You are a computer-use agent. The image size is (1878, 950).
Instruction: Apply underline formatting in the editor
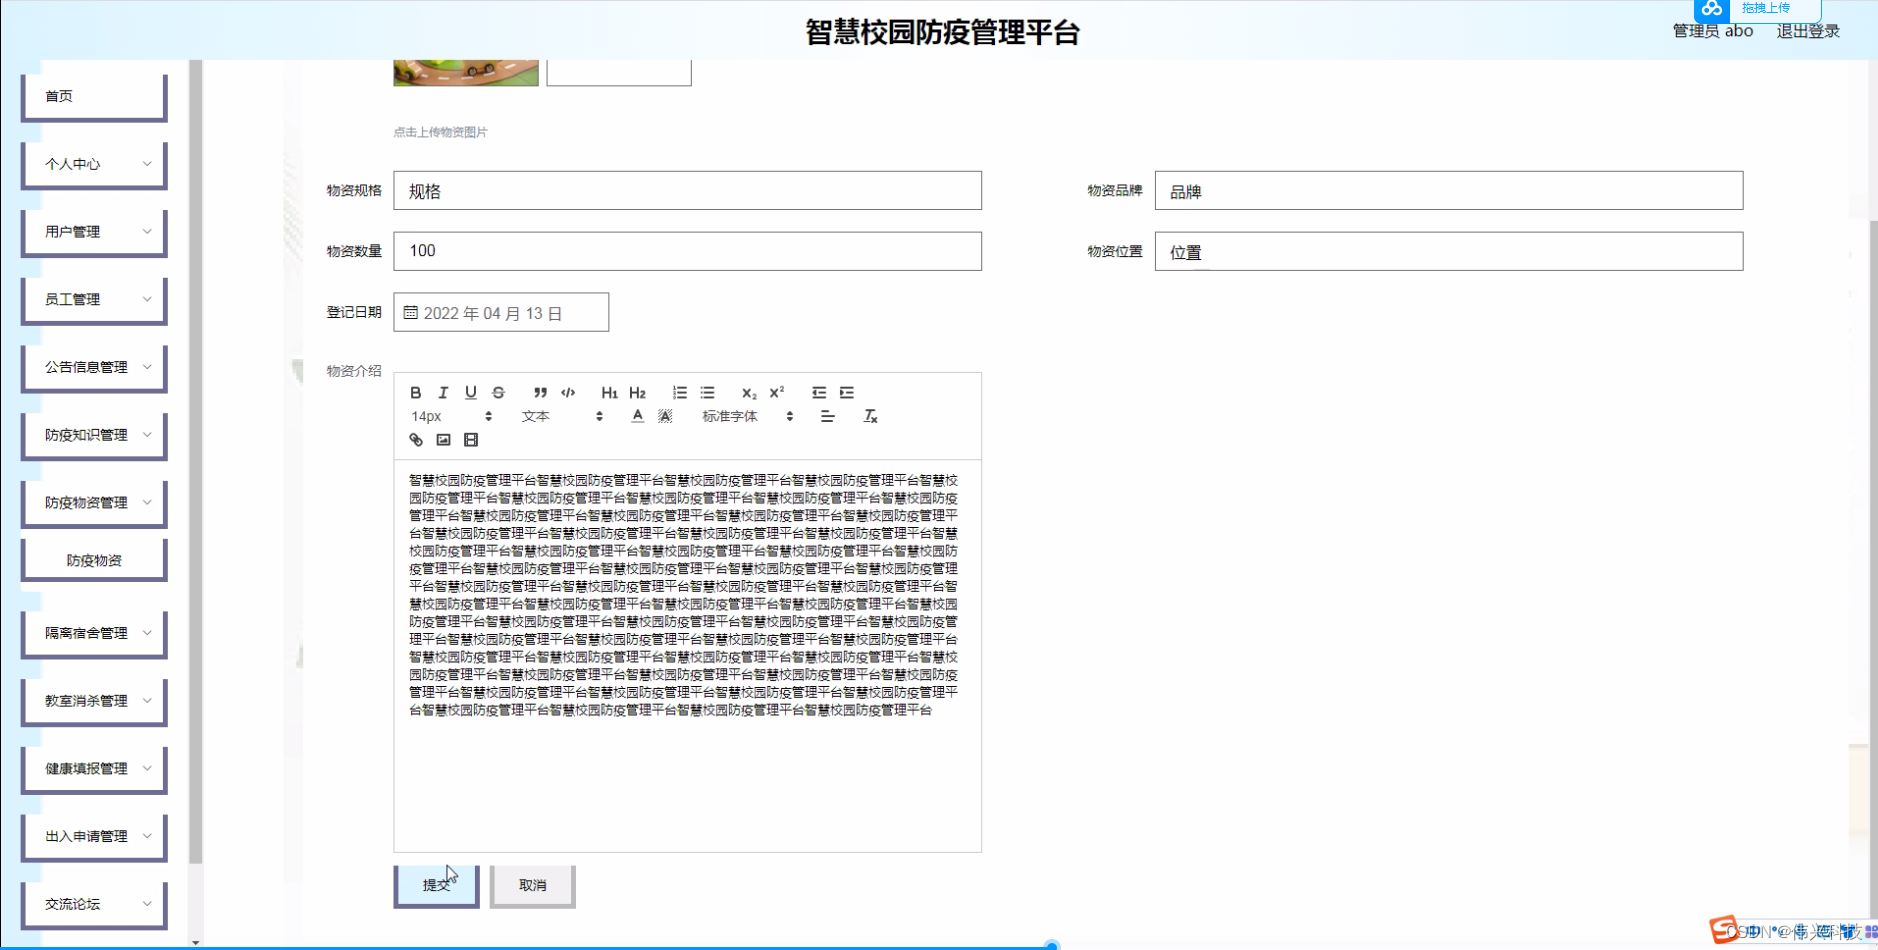[471, 392]
